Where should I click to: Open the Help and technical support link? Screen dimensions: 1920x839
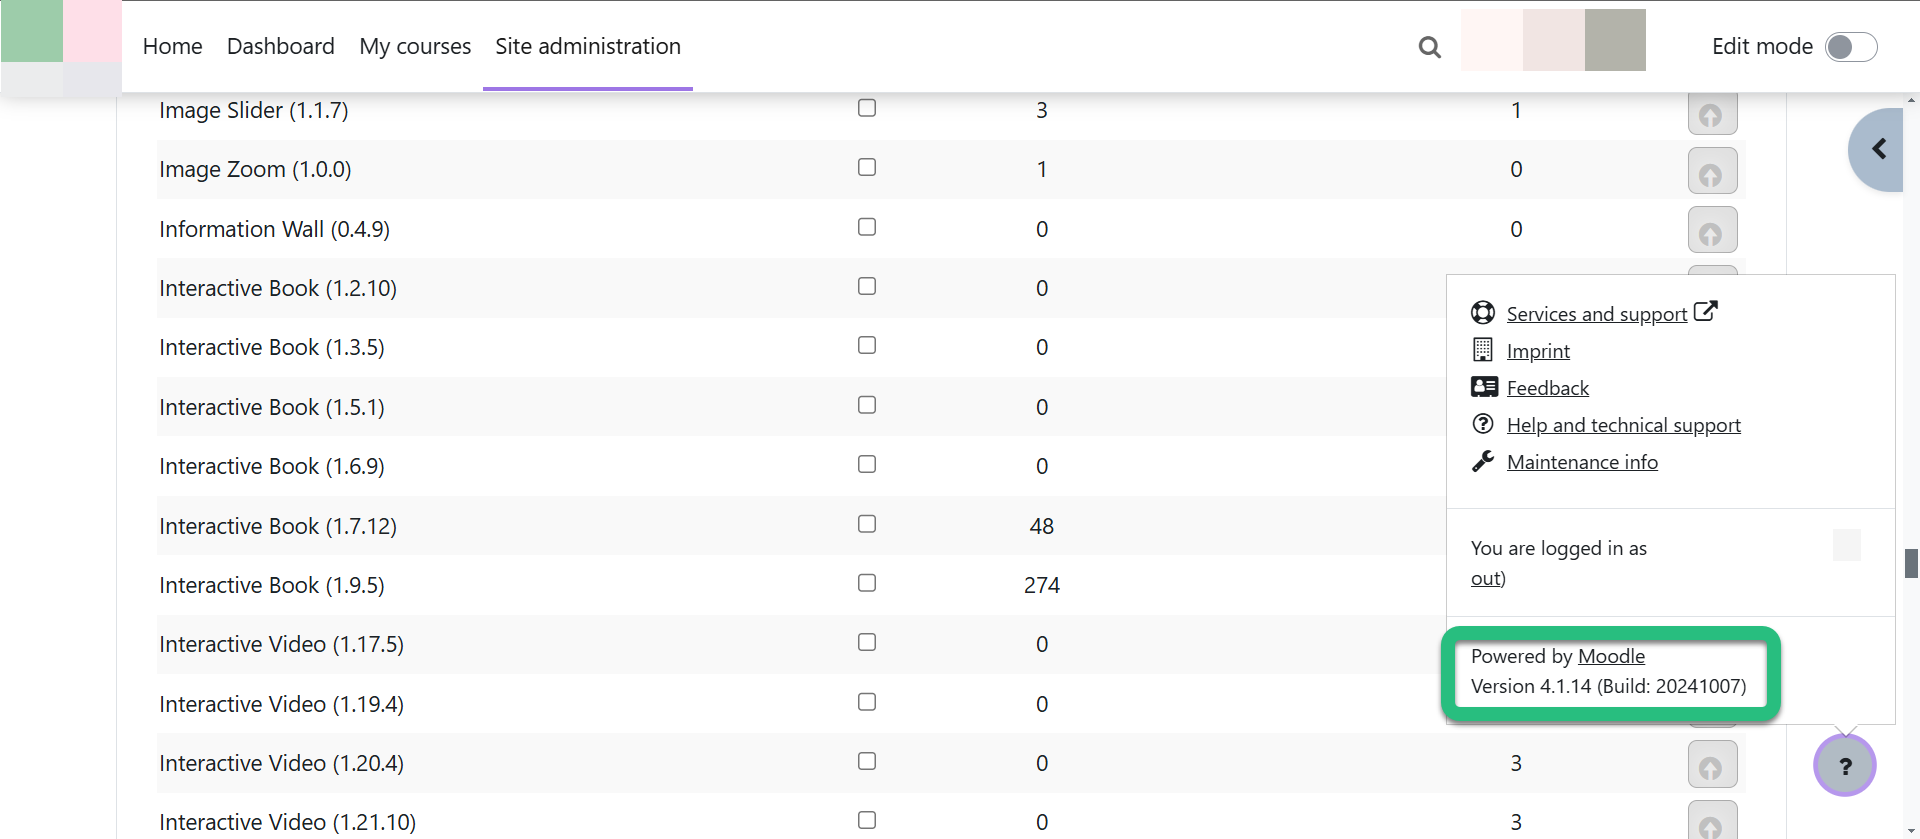1623,425
